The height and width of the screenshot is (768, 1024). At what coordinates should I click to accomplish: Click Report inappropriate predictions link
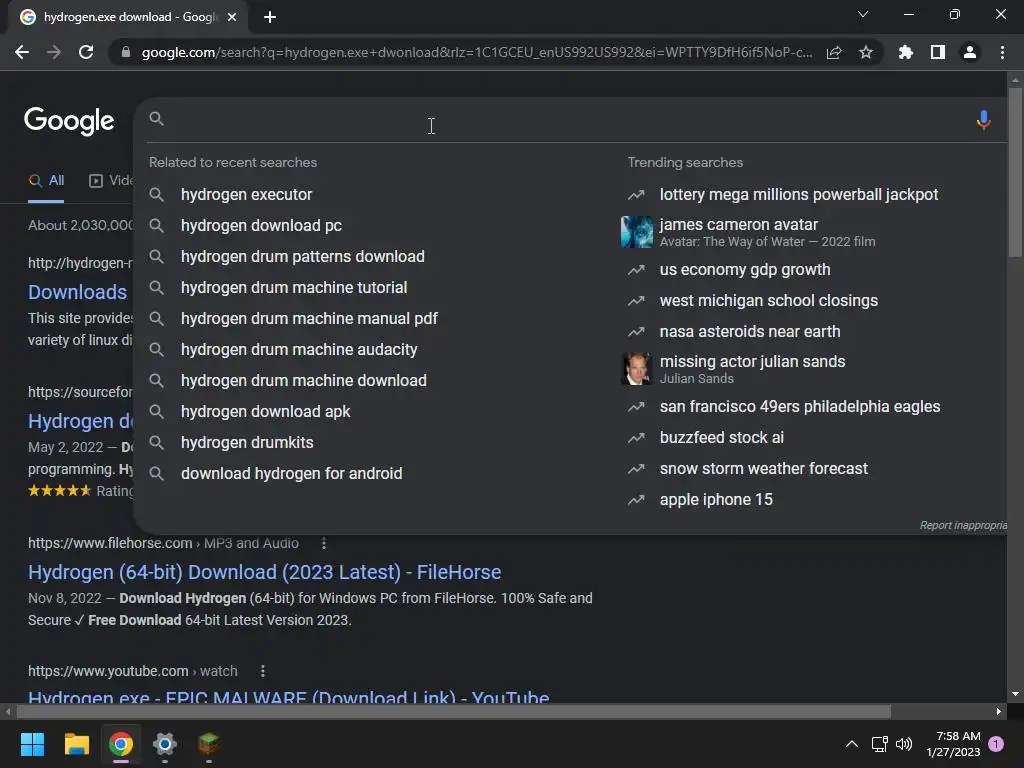point(963,525)
